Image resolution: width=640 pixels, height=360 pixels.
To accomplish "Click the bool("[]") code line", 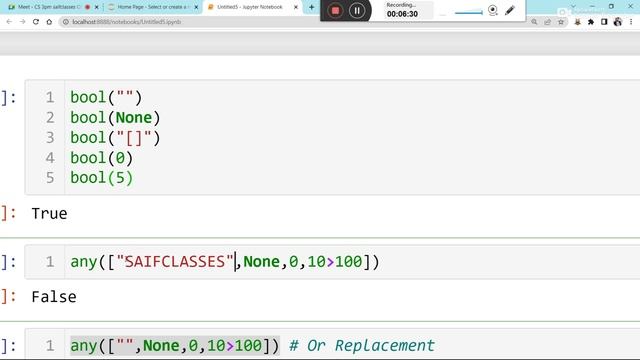I will coord(115,138).
